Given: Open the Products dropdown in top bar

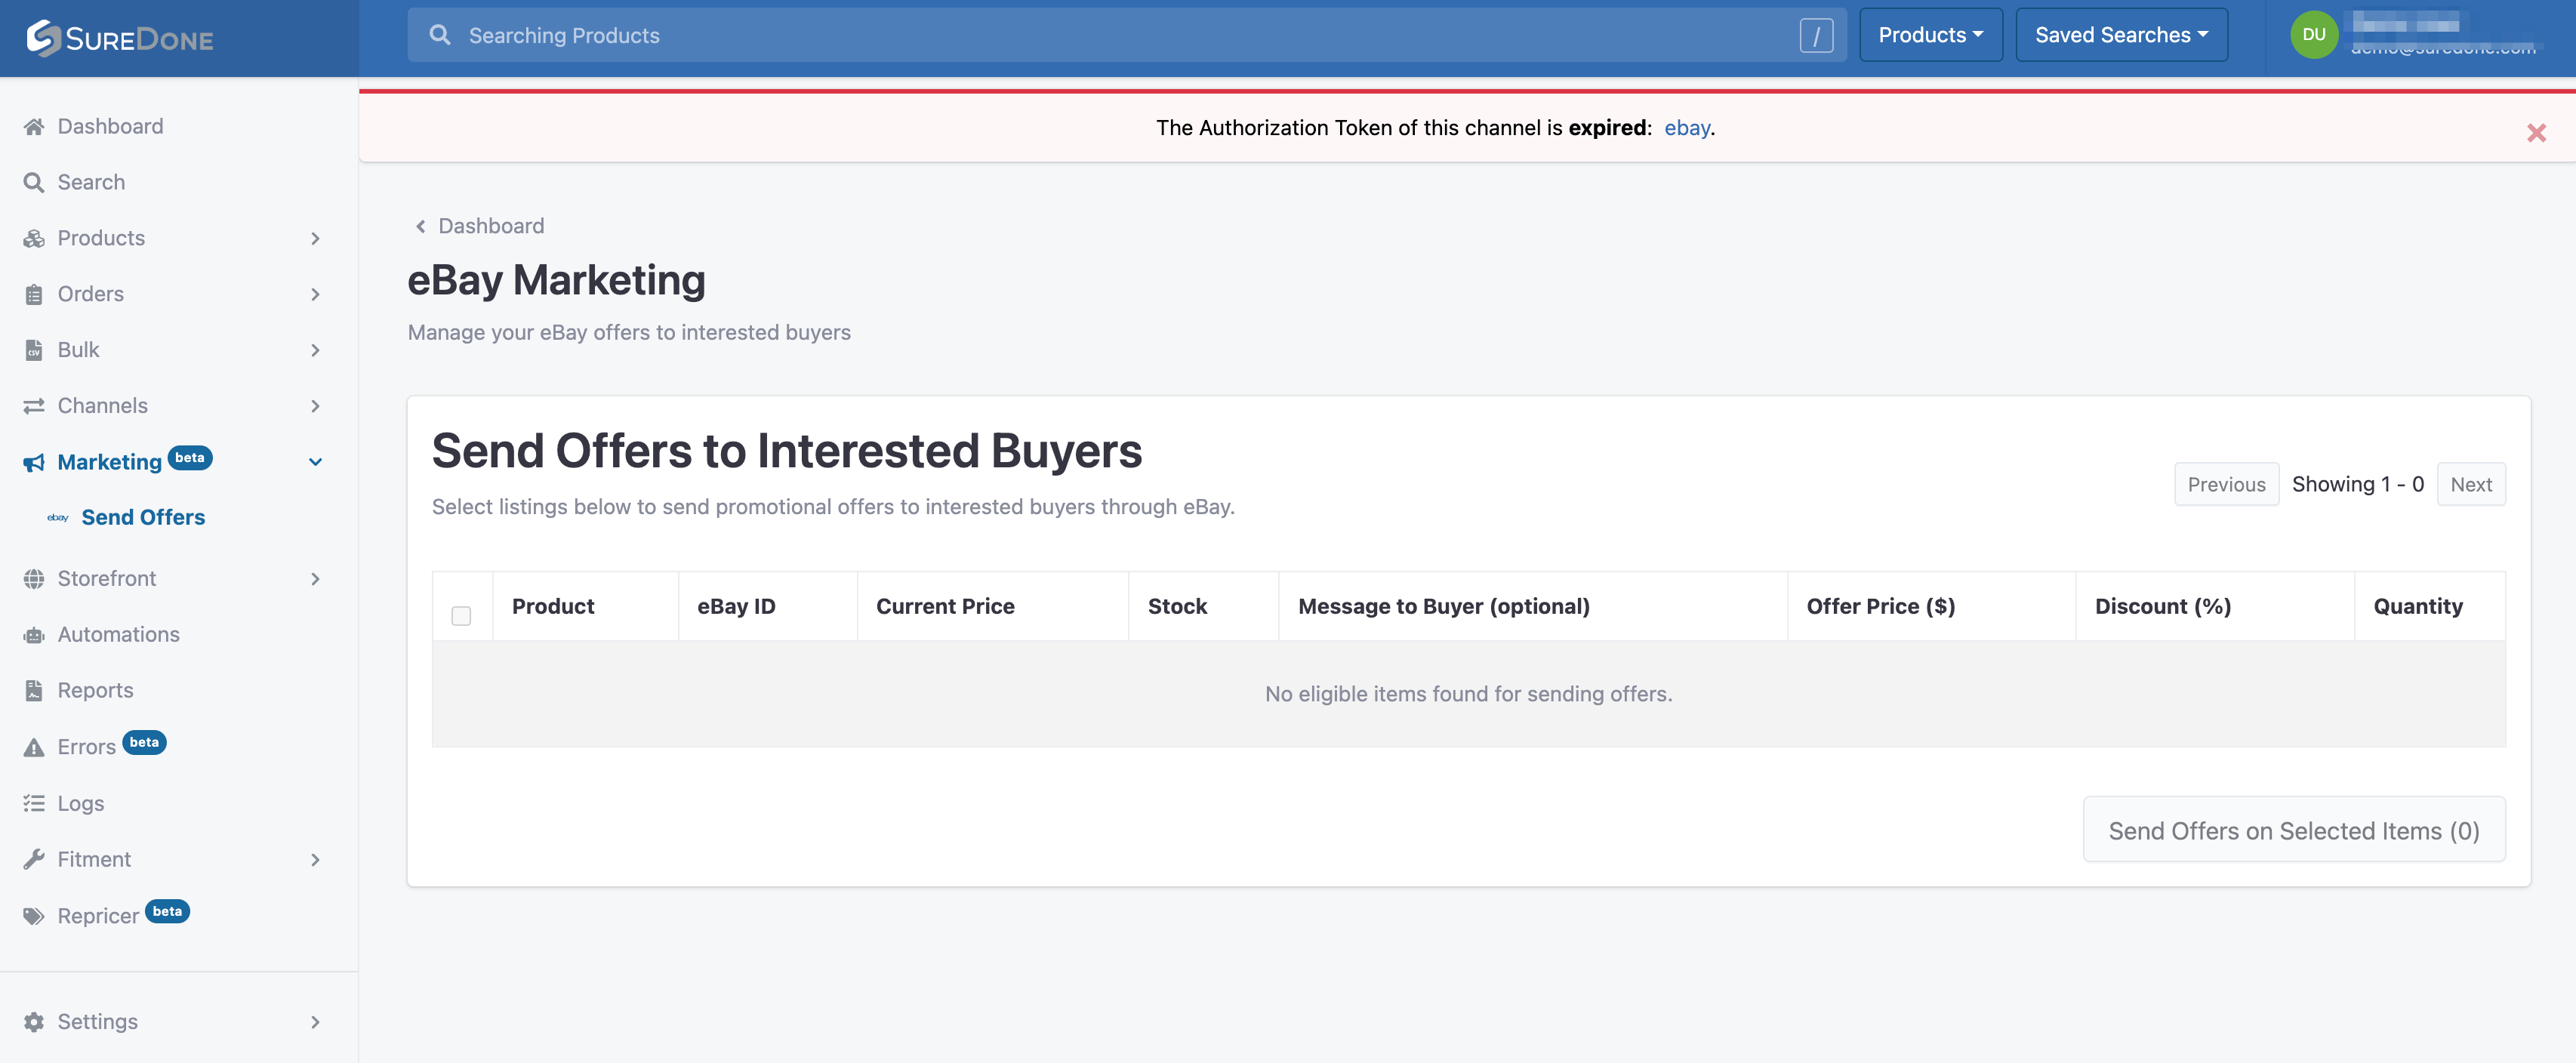Looking at the screenshot, I should 1930,35.
